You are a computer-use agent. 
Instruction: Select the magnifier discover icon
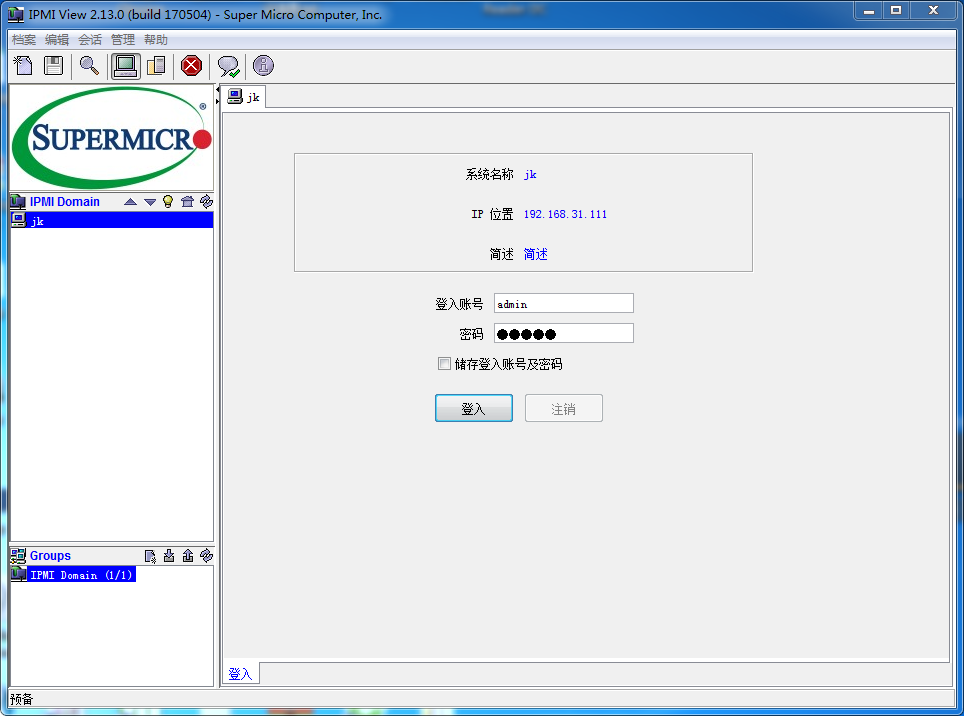click(x=90, y=65)
